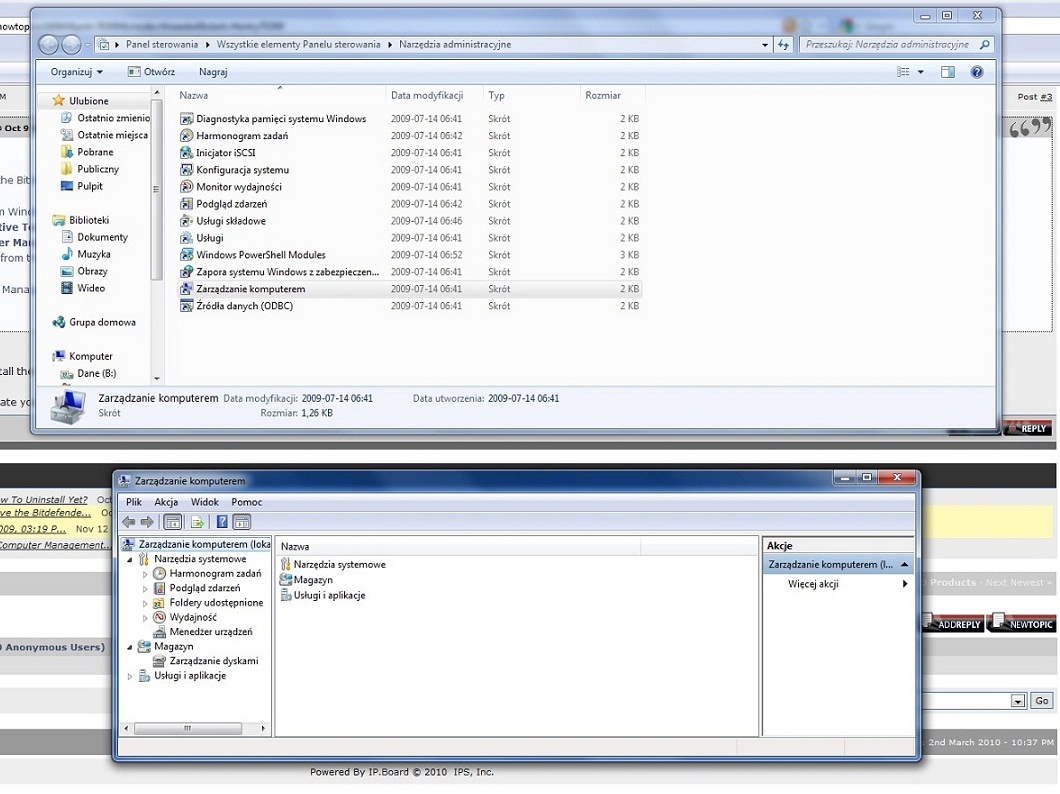Viewport: 1060px width, 794px height.
Task: Click the MMC tree horizontal scrollbar
Action: click(188, 728)
